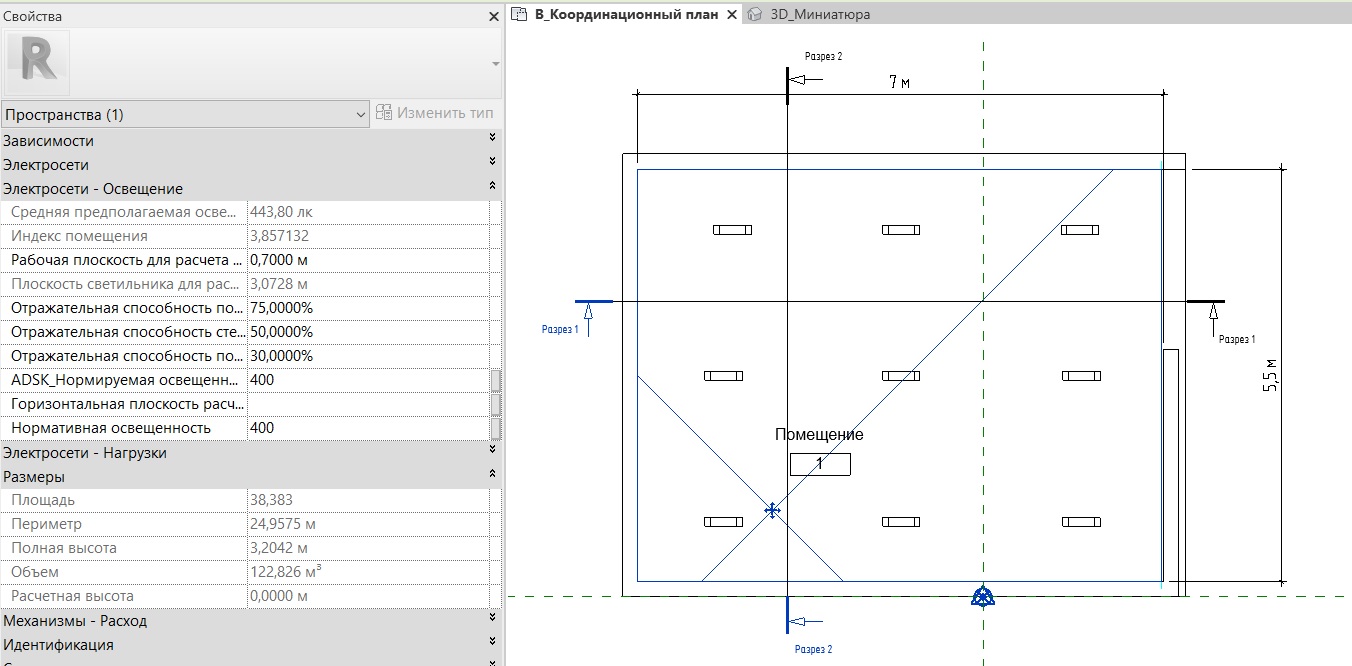Select the Площадь row label

tap(43, 500)
